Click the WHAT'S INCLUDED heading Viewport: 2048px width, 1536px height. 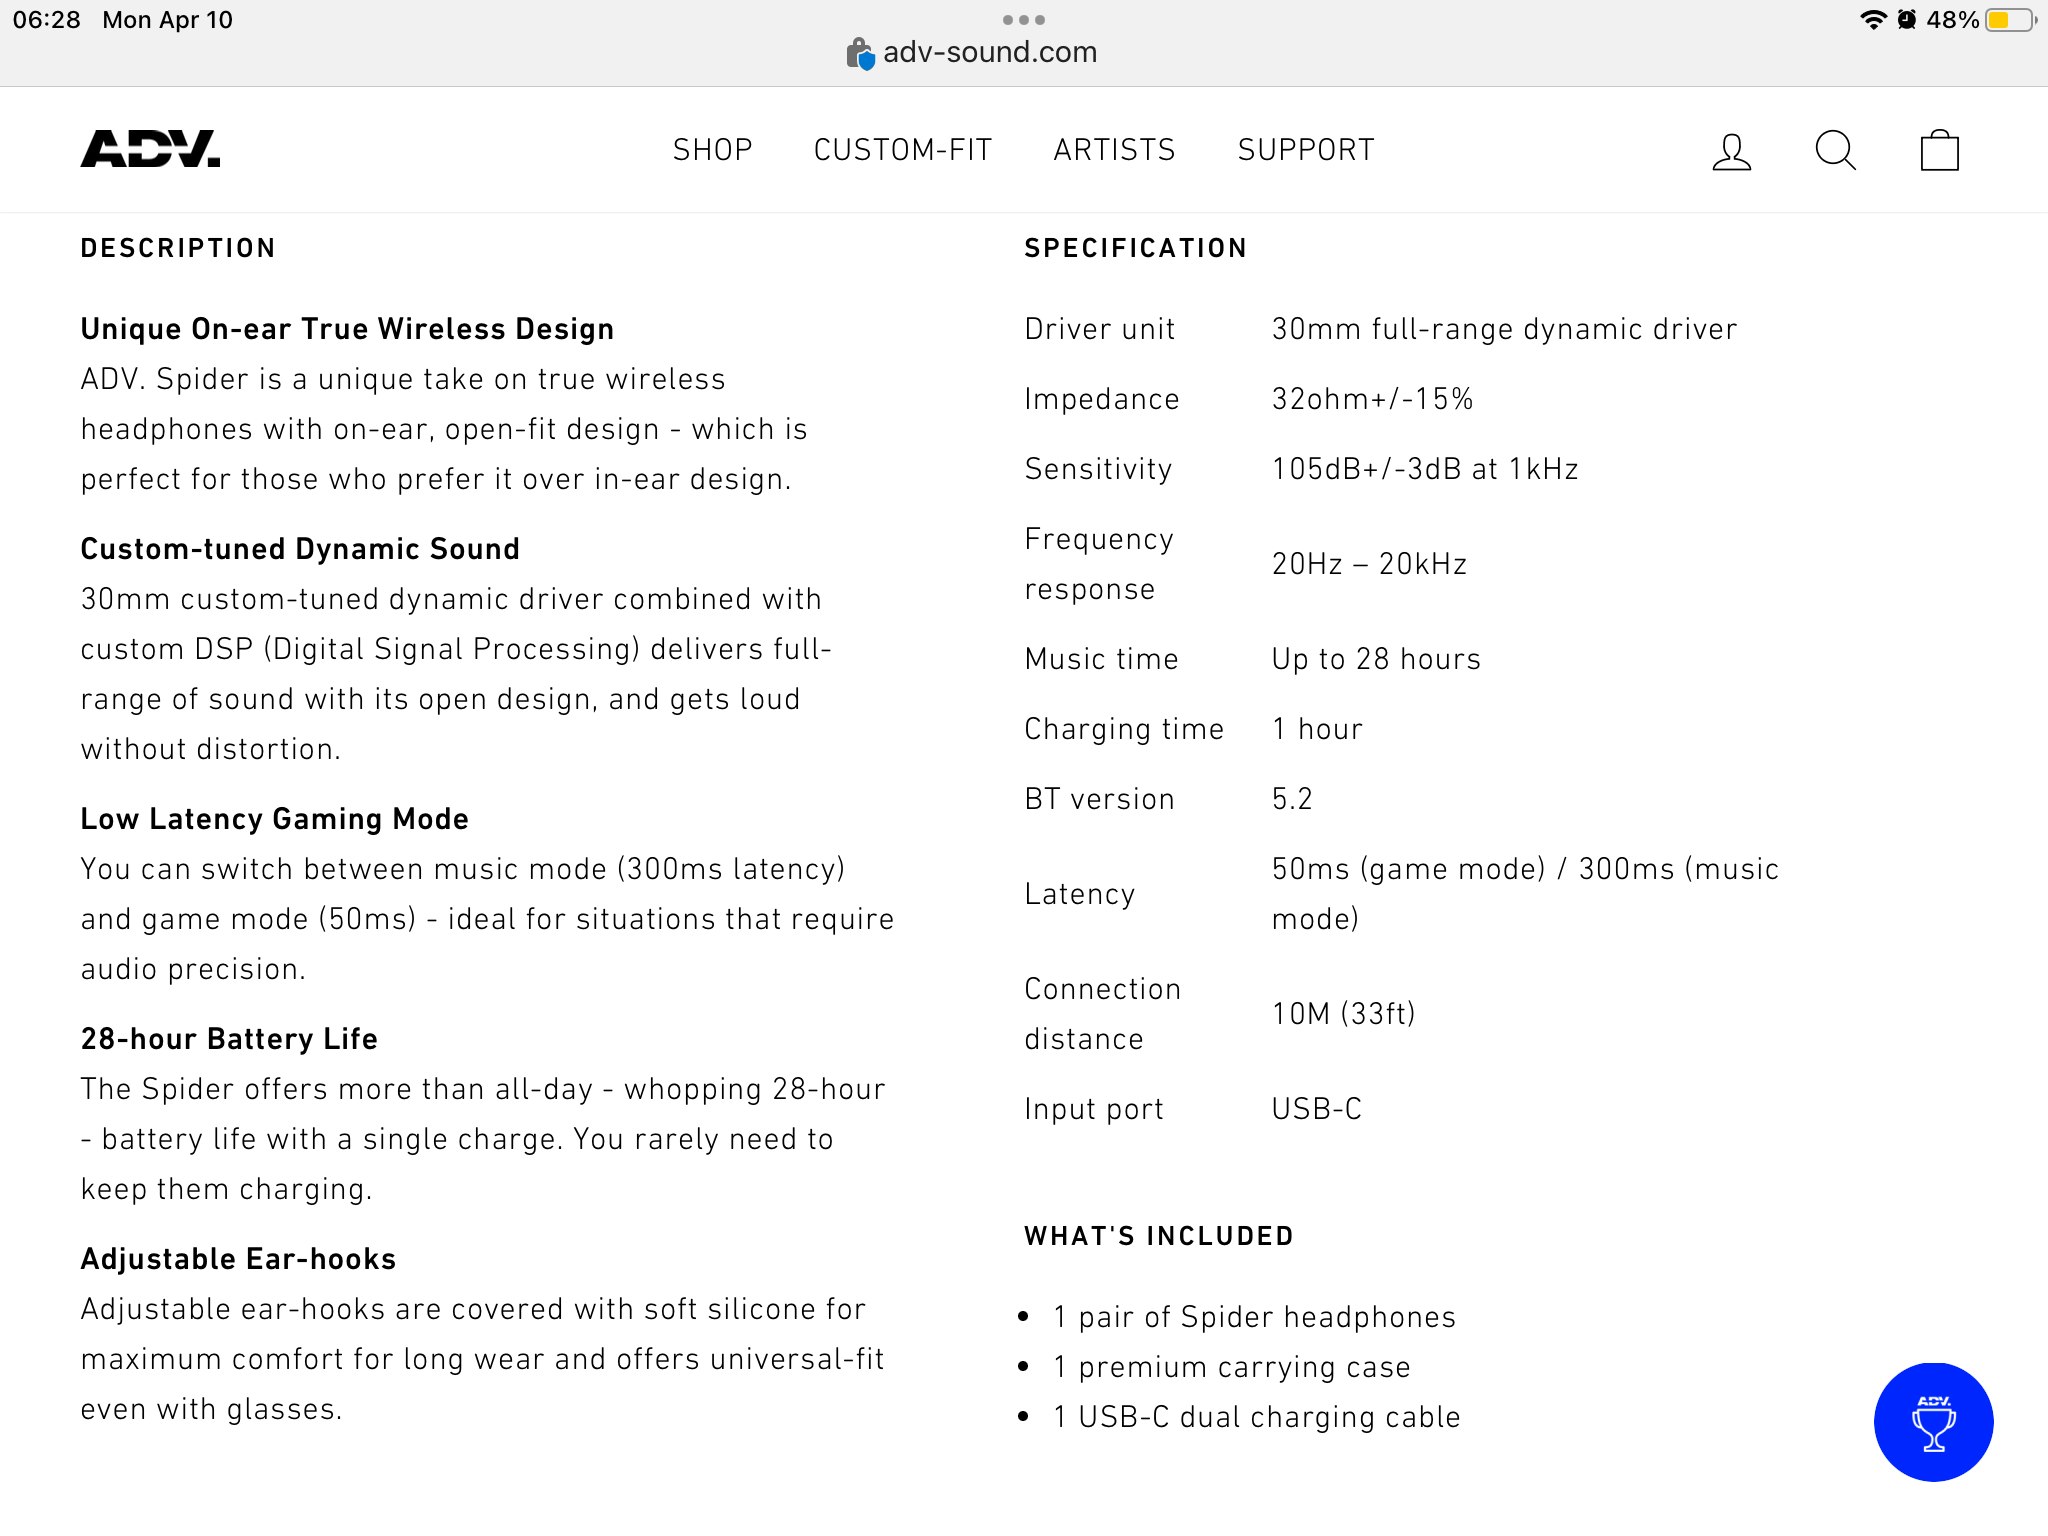(1158, 1236)
